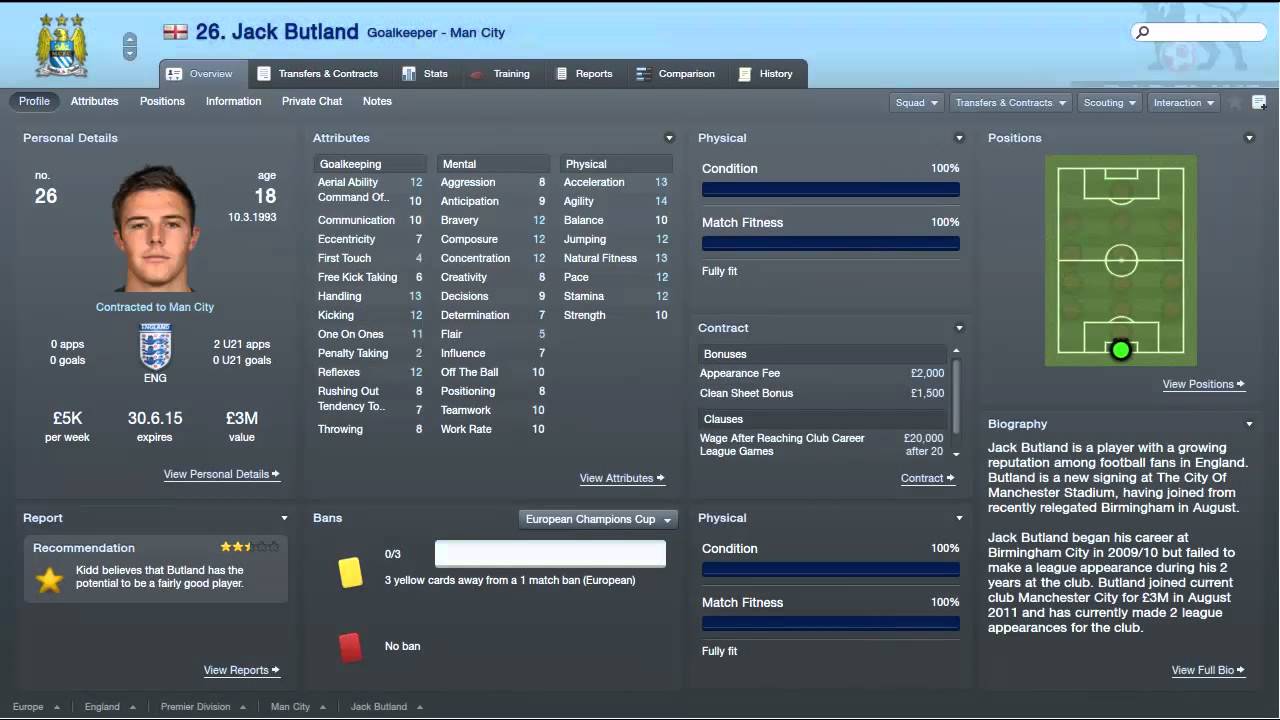Open the History tab
1280x720 pixels.
(766, 74)
